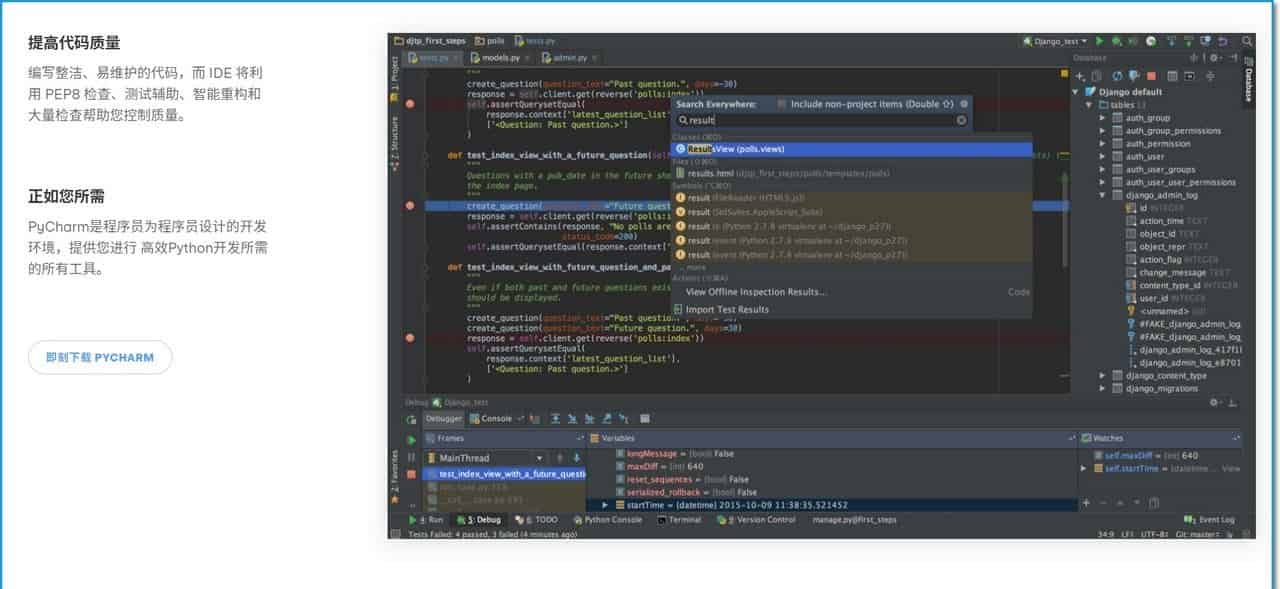Expand the auth_permission table node
Viewport: 1280px width, 589px height.
click(1103, 144)
